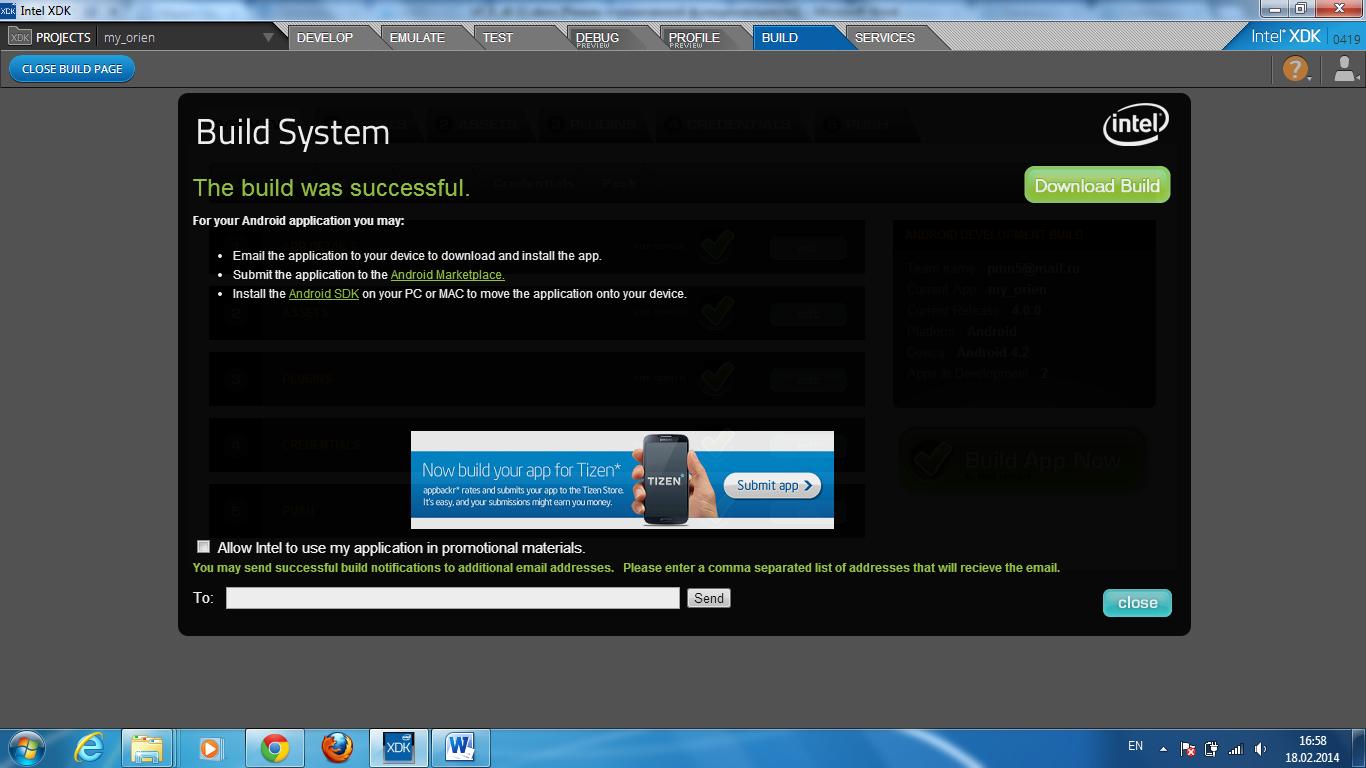The height and width of the screenshot is (768, 1366).
Task: Switch to Microsoft Word taskbar item
Action: pyautogui.click(x=461, y=748)
